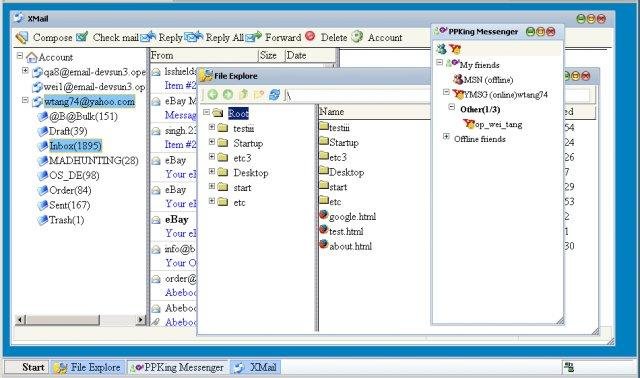Expand the Startup folder in tree
640x378 pixels.
tap(212, 142)
